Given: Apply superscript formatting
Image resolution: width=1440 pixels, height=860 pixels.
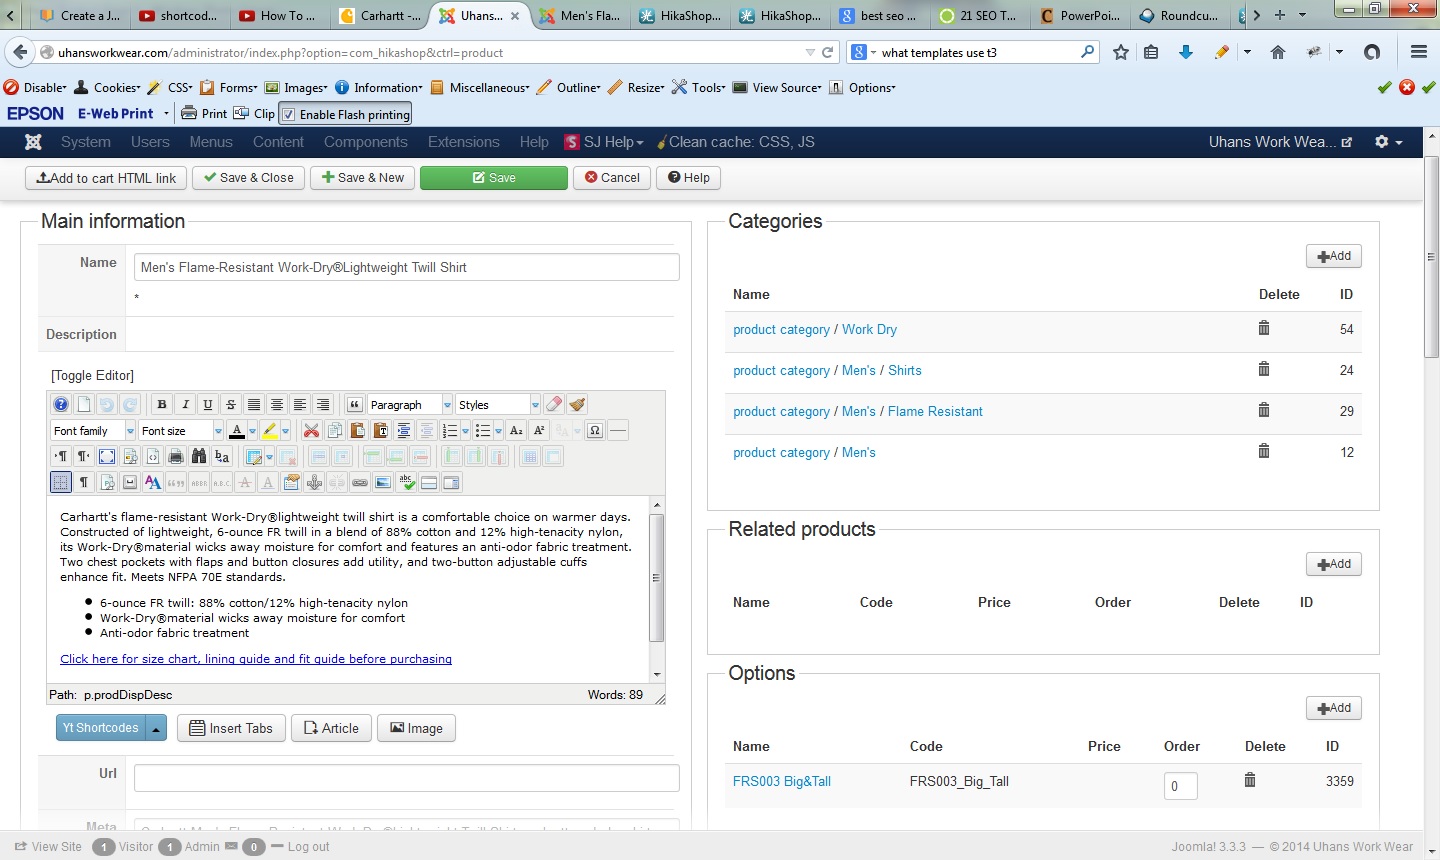Looking at the screenshot, I should coord(539,431).
